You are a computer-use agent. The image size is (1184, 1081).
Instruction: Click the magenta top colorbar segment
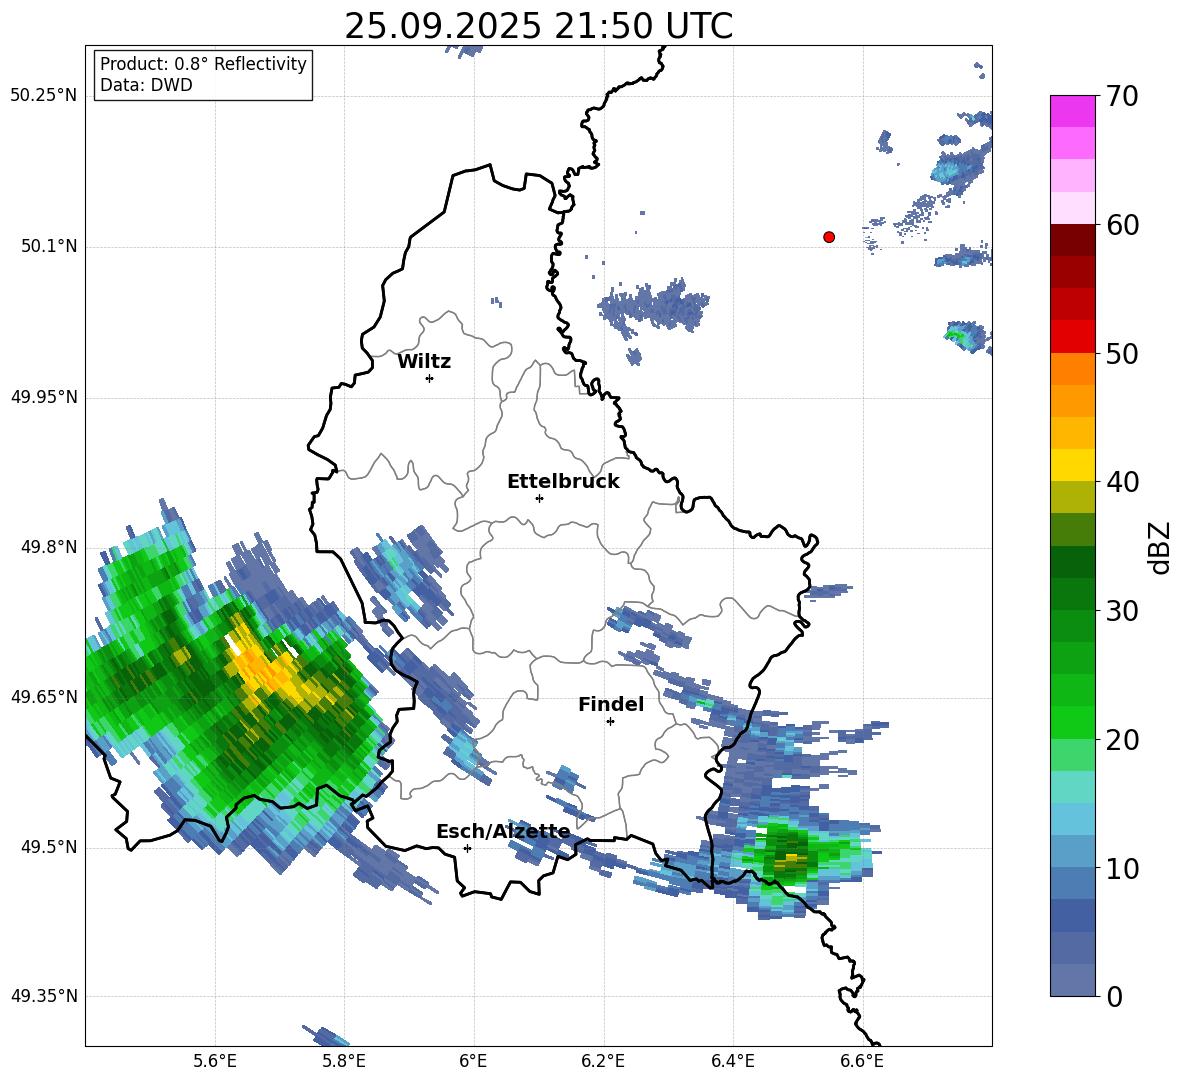(1072, 111)
